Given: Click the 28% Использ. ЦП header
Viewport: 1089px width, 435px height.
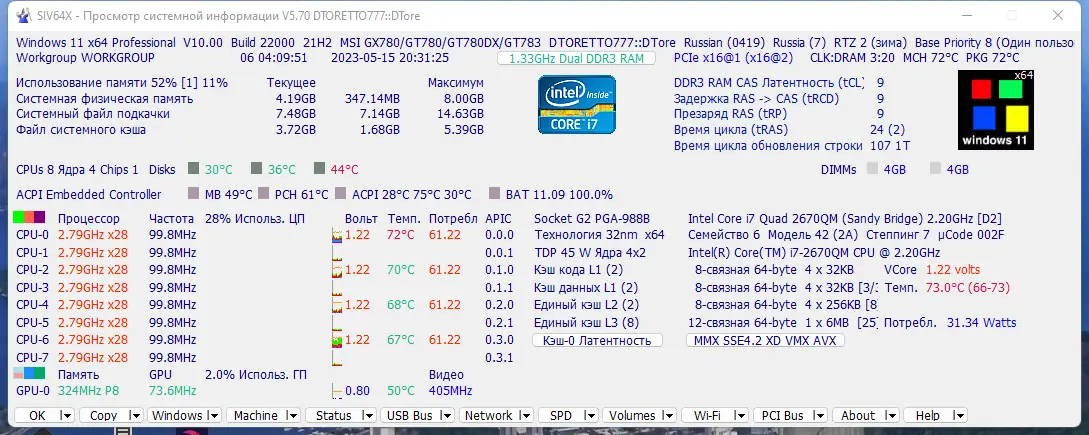Looking at the screenshot, I should pyautogui.click(x=255, y=218).
